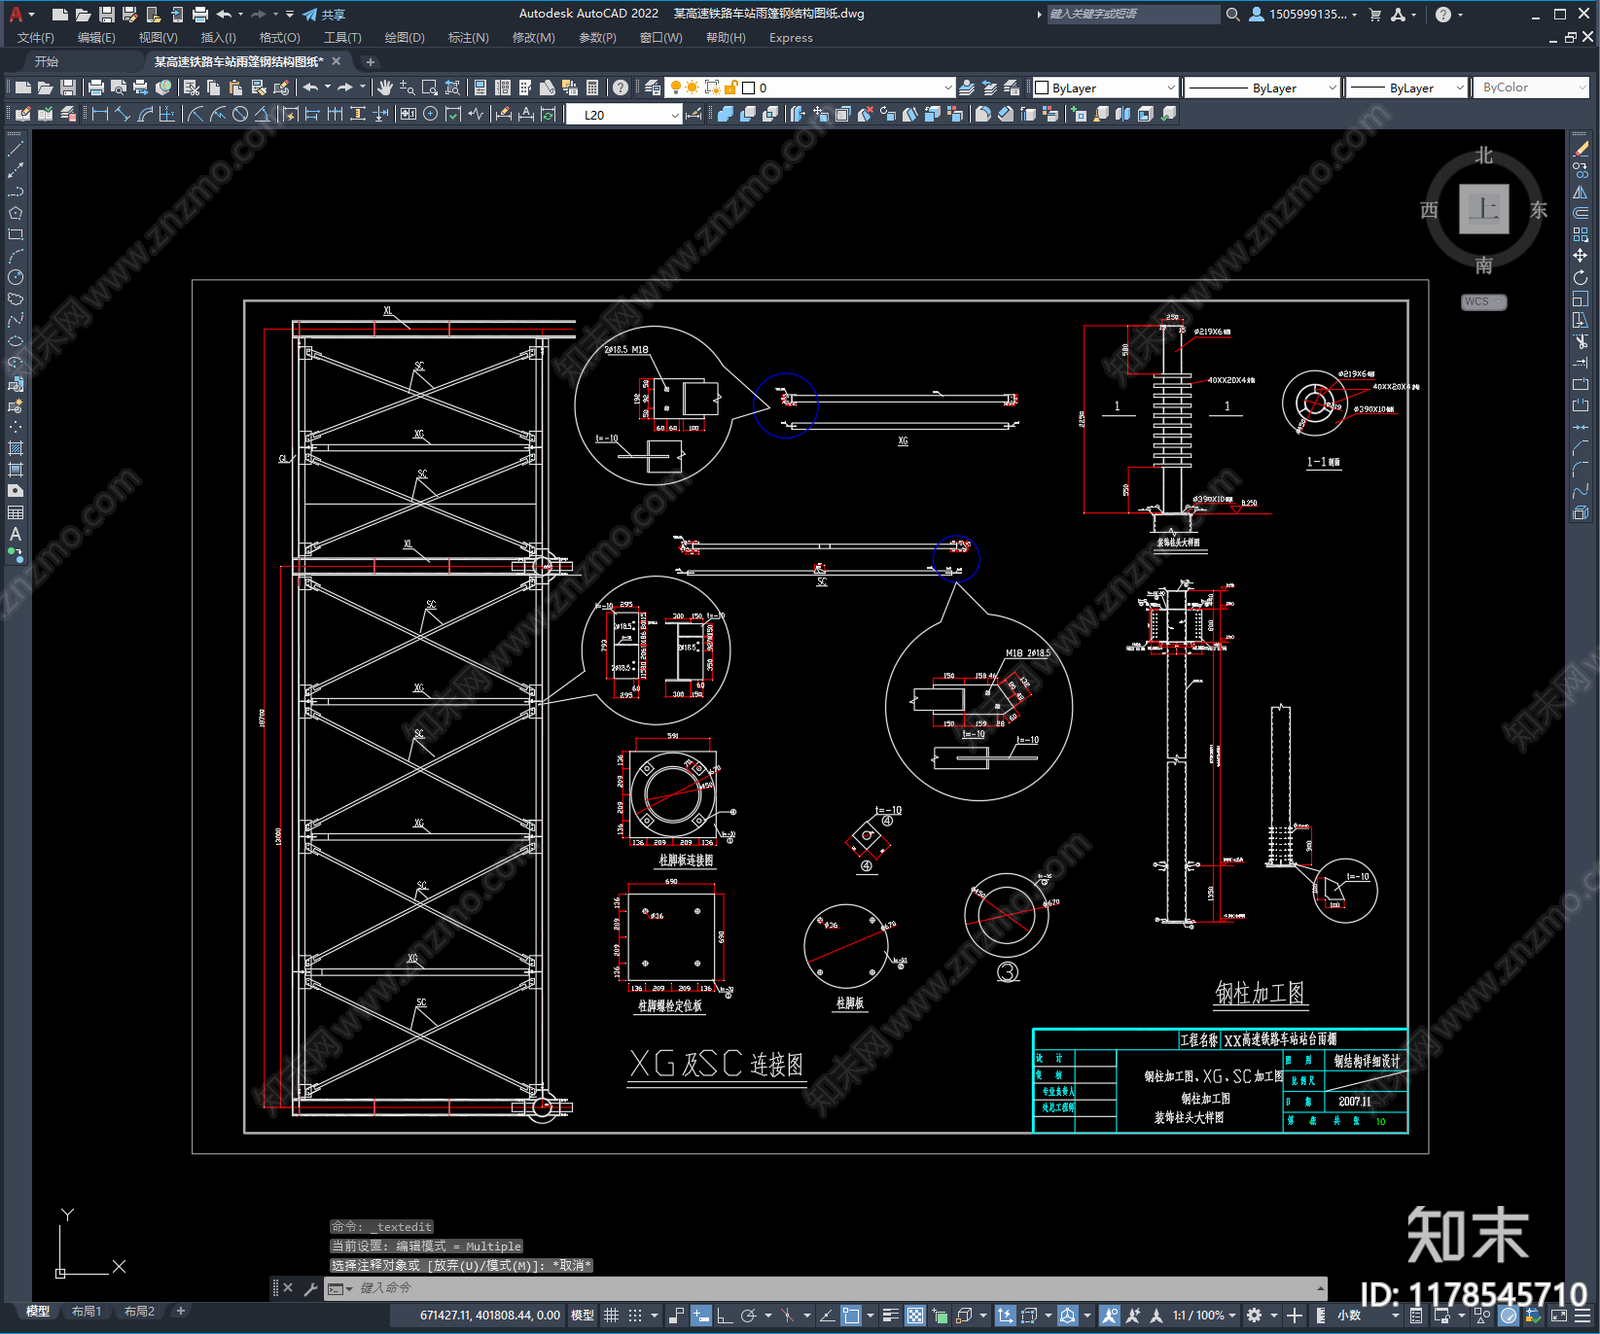Toggle lineweight display in status bar
1600x1334 pixels.
891,1315
